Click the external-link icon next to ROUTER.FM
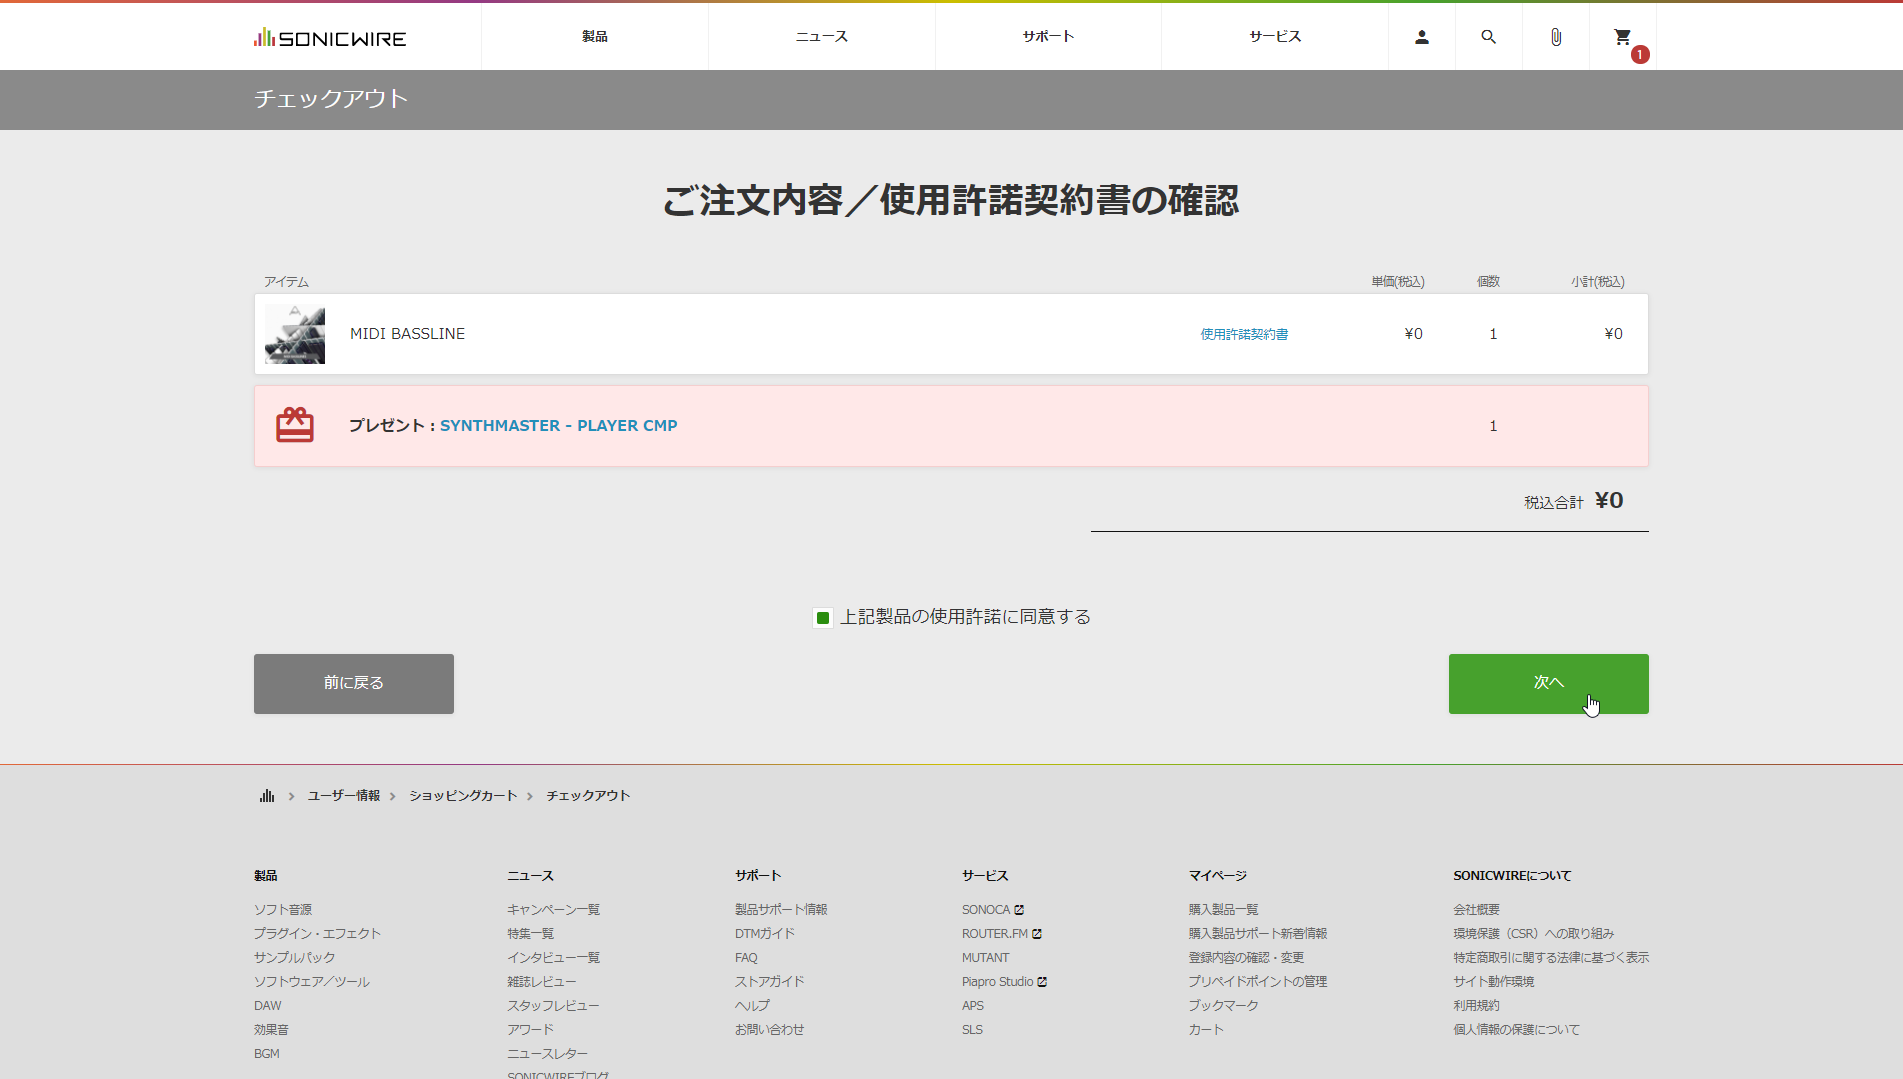 tap(1037, 934)
